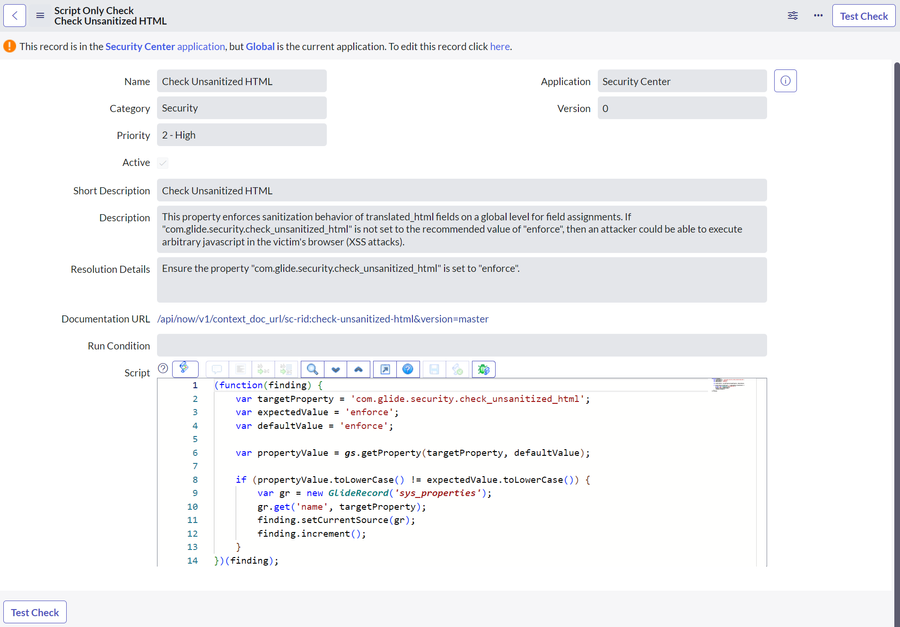Click the syntax check script icon
This screenshot has height=627, width=900.
[x=457, y=369]
